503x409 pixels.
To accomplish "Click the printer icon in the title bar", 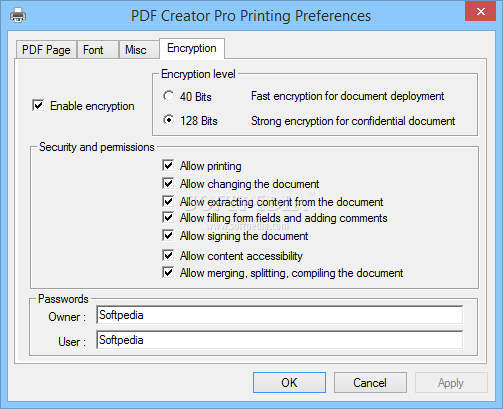I will (x=18, y=15).
